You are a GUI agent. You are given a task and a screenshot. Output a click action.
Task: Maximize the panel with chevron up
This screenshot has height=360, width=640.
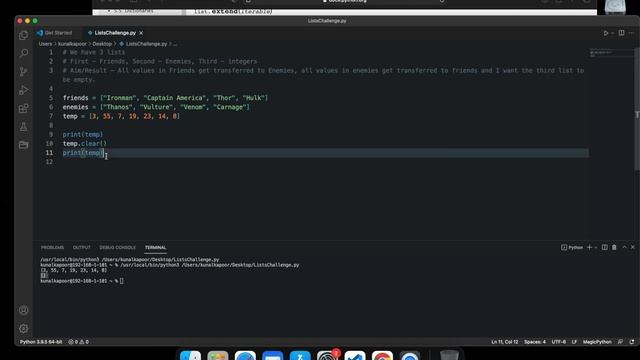coord(624,247)
